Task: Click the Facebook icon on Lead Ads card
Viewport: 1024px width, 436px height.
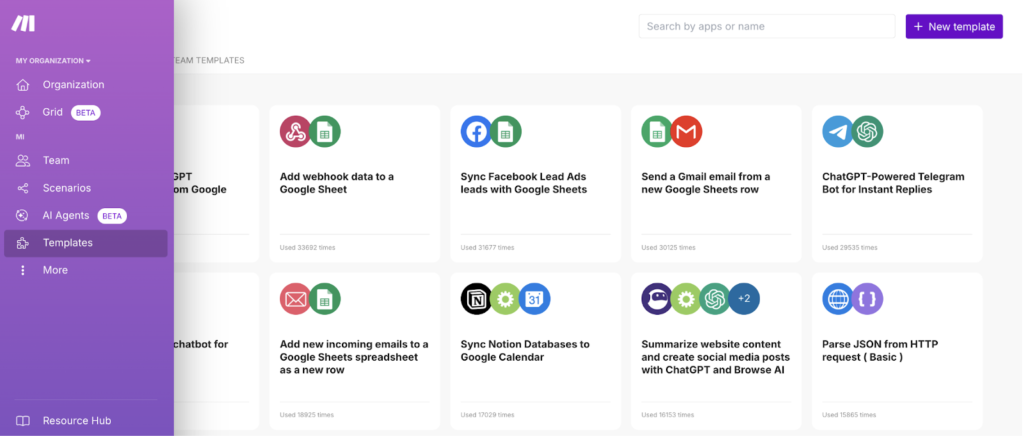Action: (476, 131)
